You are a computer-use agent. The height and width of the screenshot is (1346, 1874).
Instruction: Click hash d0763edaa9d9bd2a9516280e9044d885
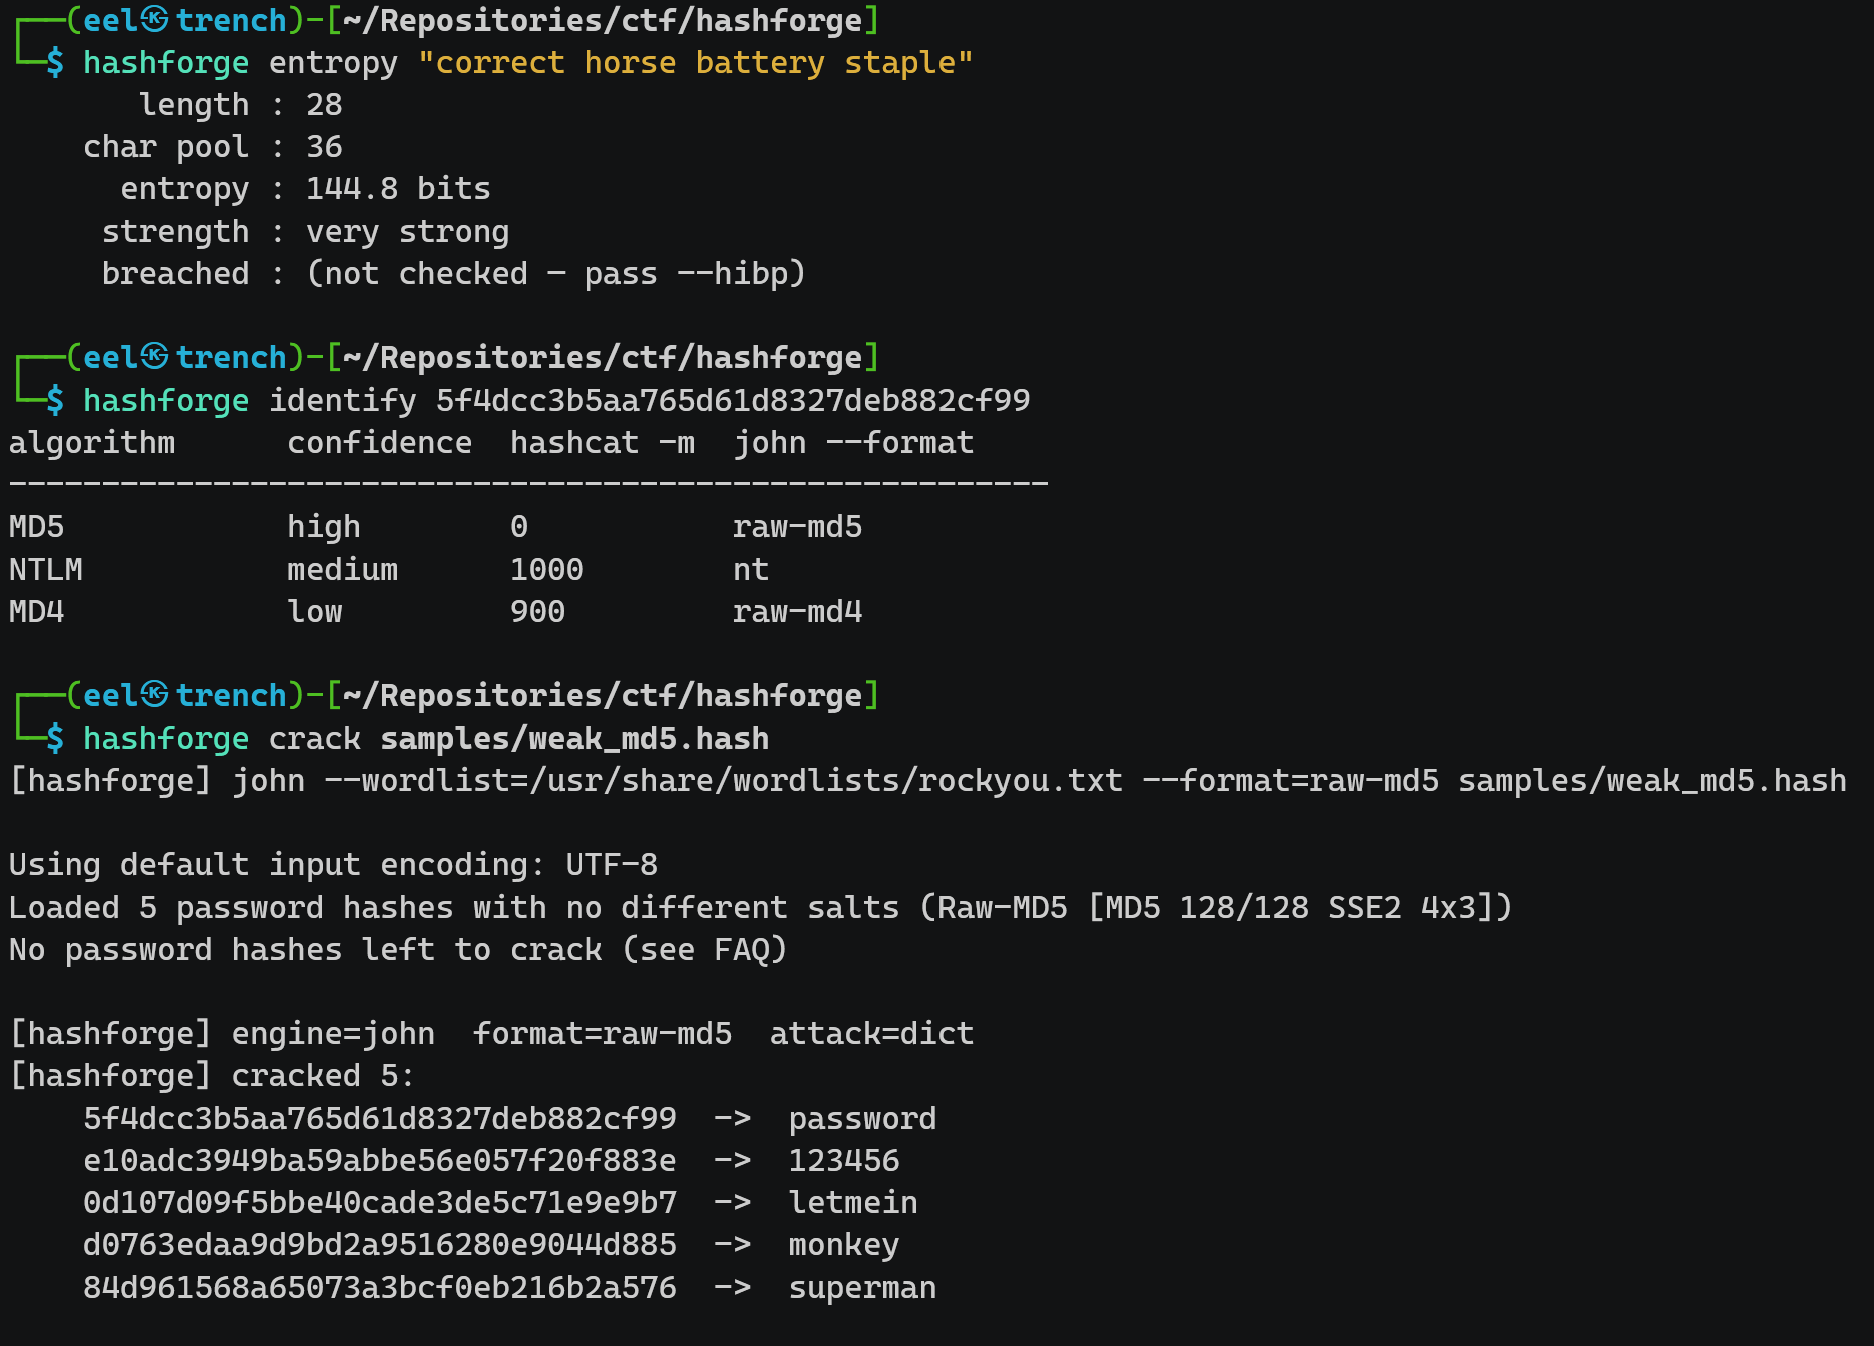[x=380, y=1245]
